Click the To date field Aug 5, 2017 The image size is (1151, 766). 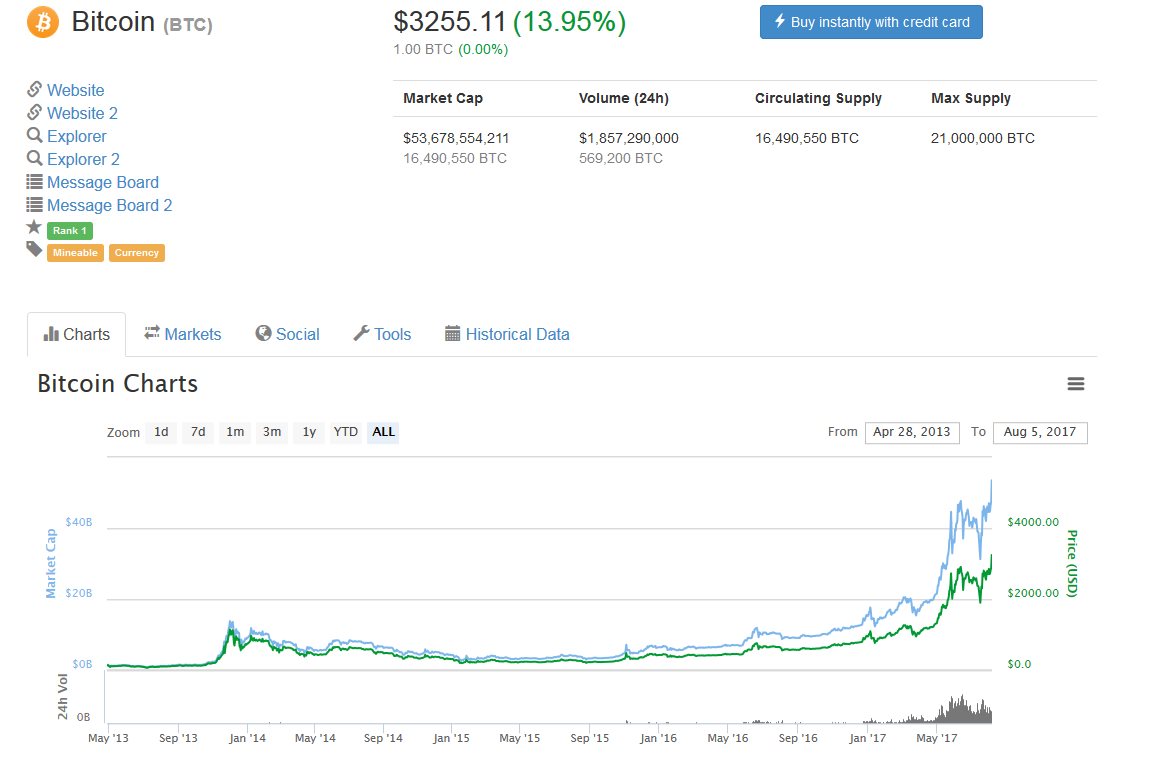(x=1040, y=432)
